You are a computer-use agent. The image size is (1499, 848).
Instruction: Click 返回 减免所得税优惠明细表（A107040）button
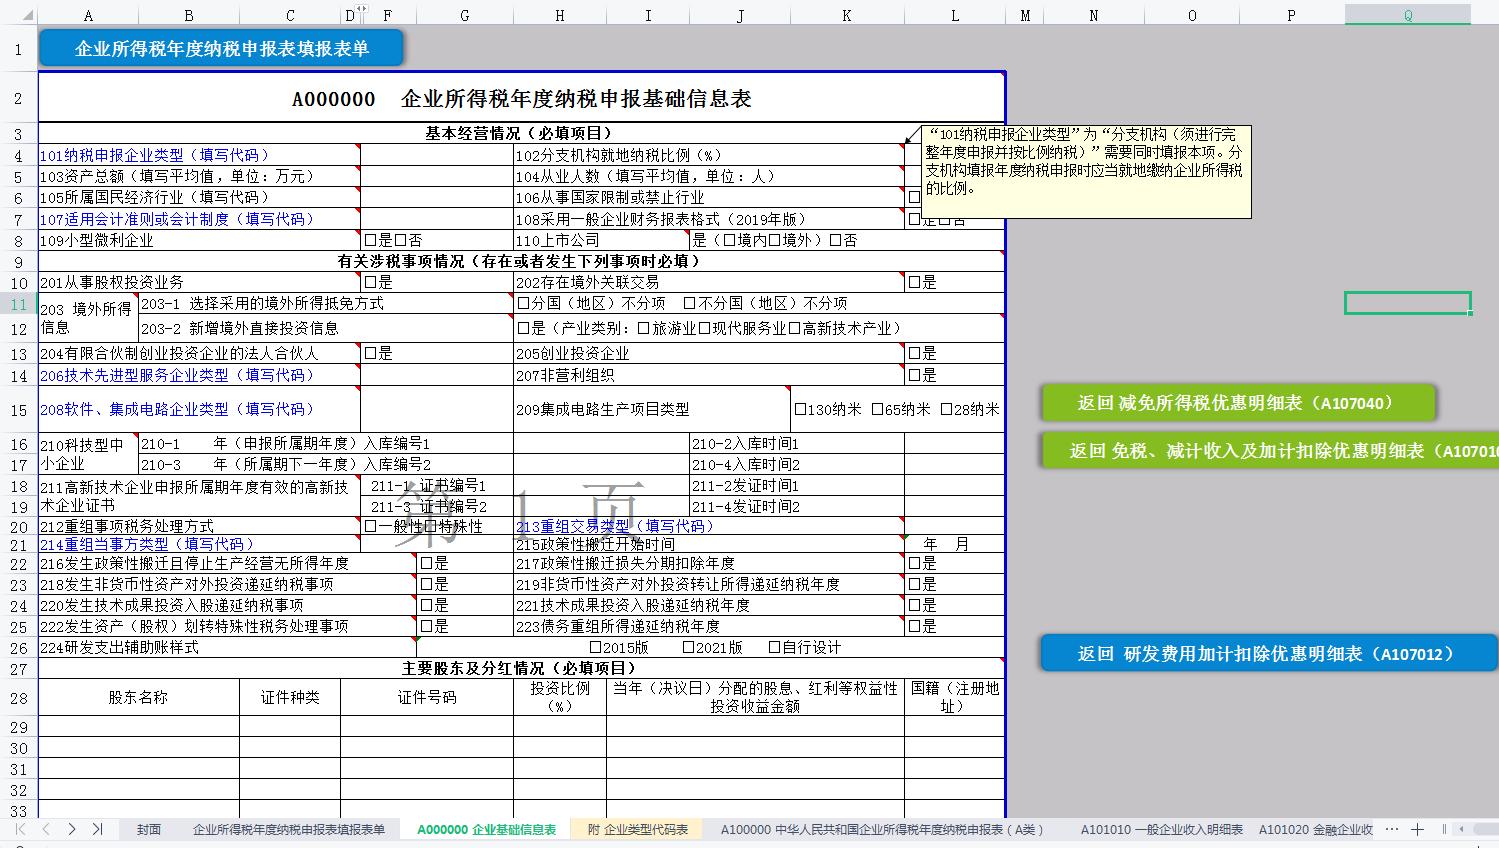click(1239, 402)
